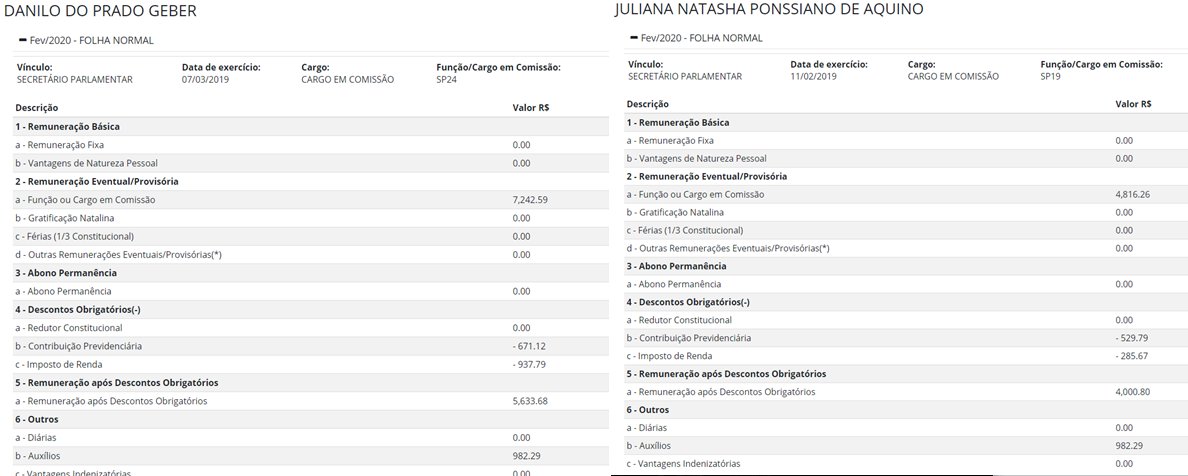Screen dimensions: 1188x476
Task: Click Juliana's income tax value - 285.67
Action: coord(1132,355)
